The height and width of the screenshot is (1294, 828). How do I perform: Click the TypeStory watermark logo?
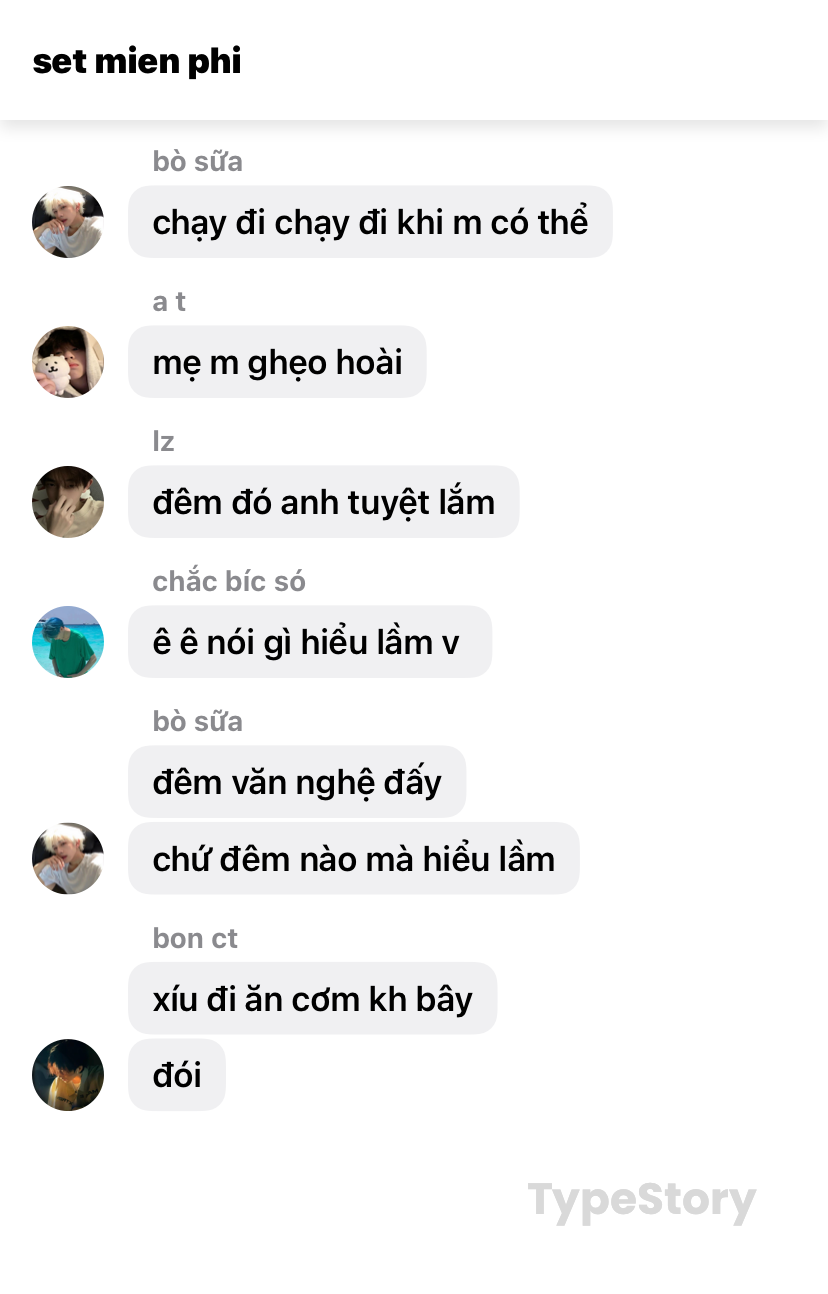point(642,1201)
